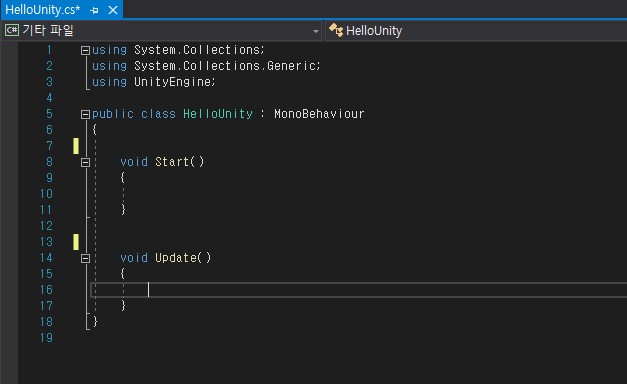Collapse the HelloUnity class block
This screenshot has width=627, height=384.
(85, 114)
